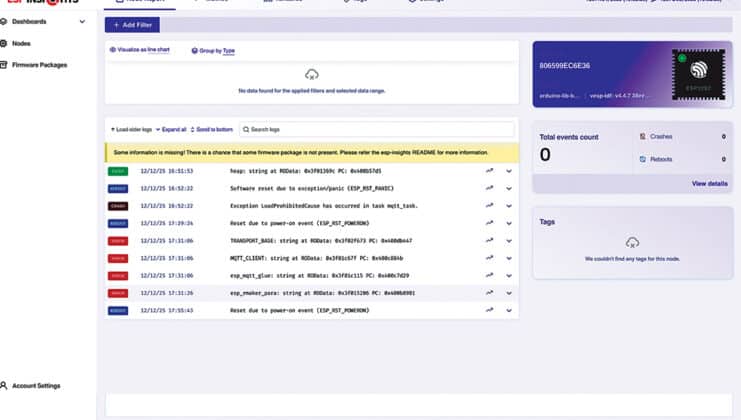Screen dimensions: 741x420
Task: Click the 'Exception LoadProhibitedCause has occurred' message
Action: click(x=324, y=206)
